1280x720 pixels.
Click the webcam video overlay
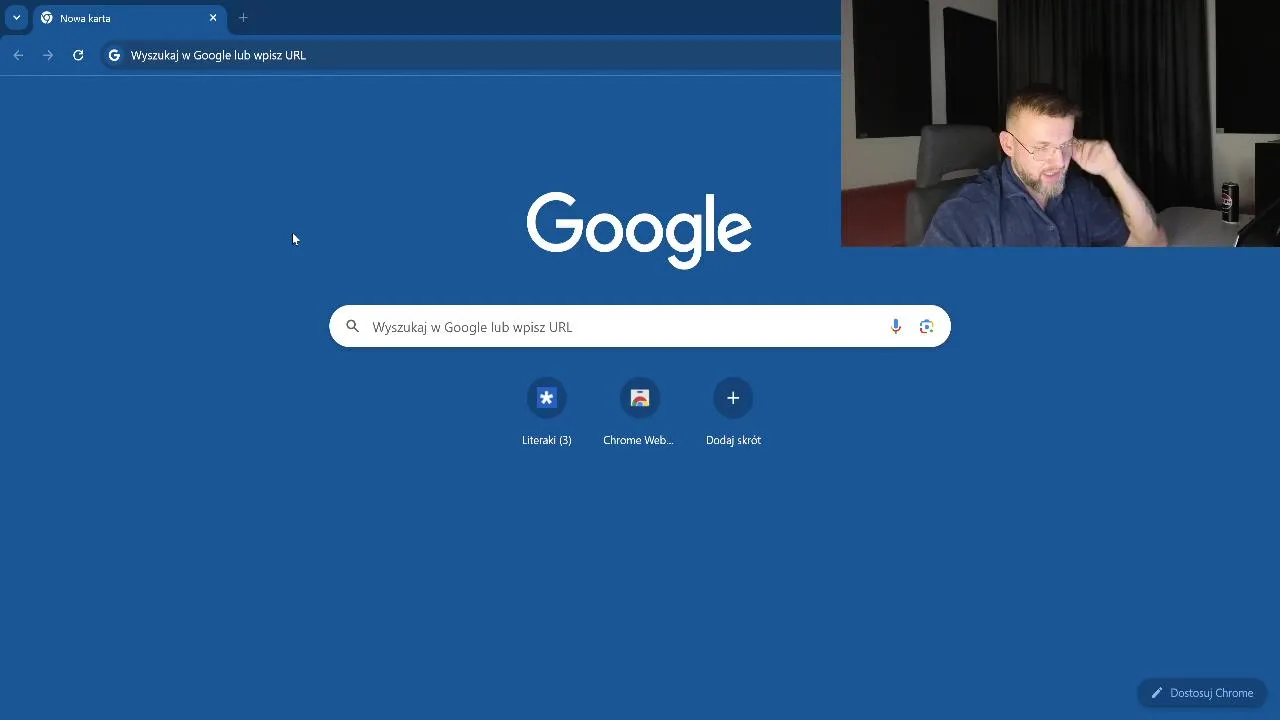1060,123
